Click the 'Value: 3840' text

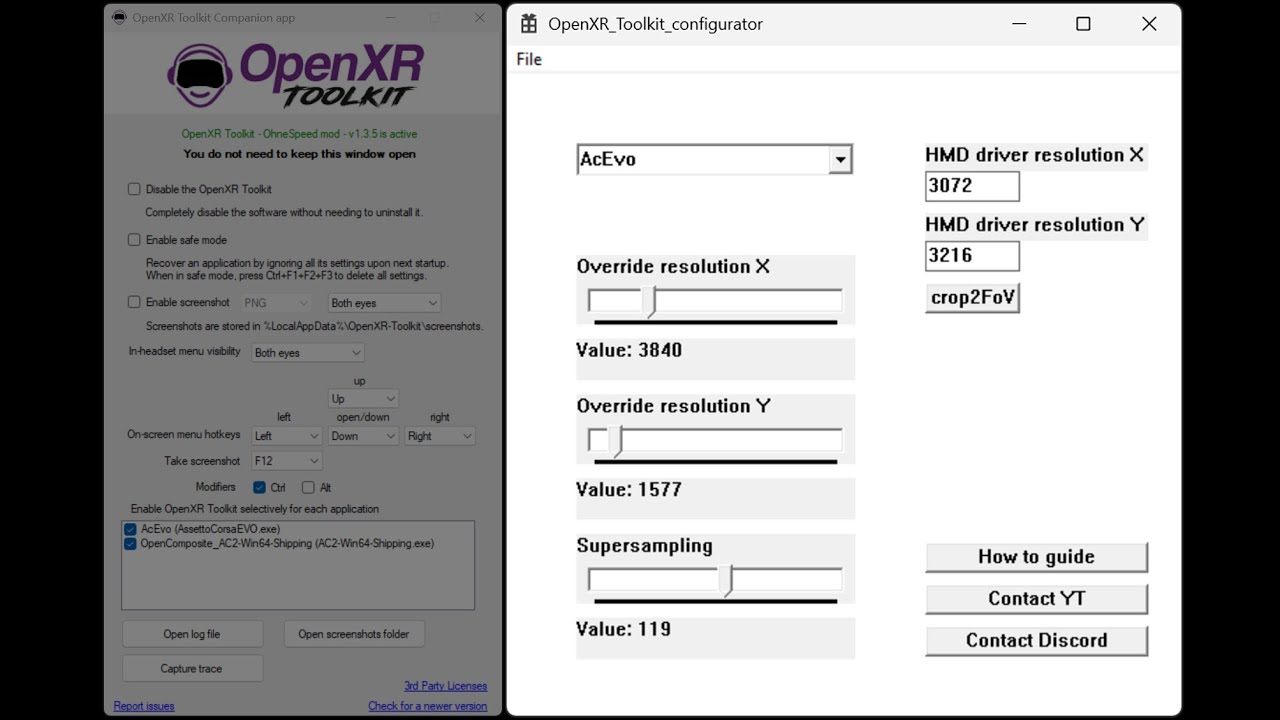tap(629, 350)
